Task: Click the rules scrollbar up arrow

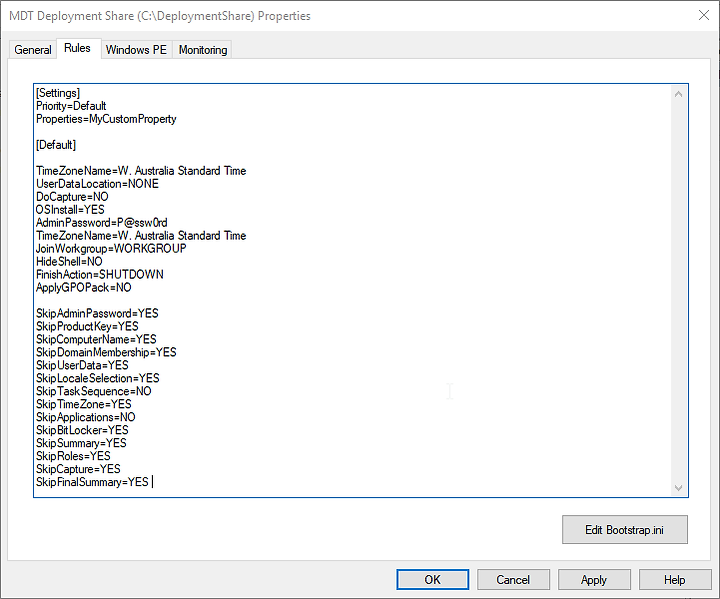Action: [x=678, y=94]
